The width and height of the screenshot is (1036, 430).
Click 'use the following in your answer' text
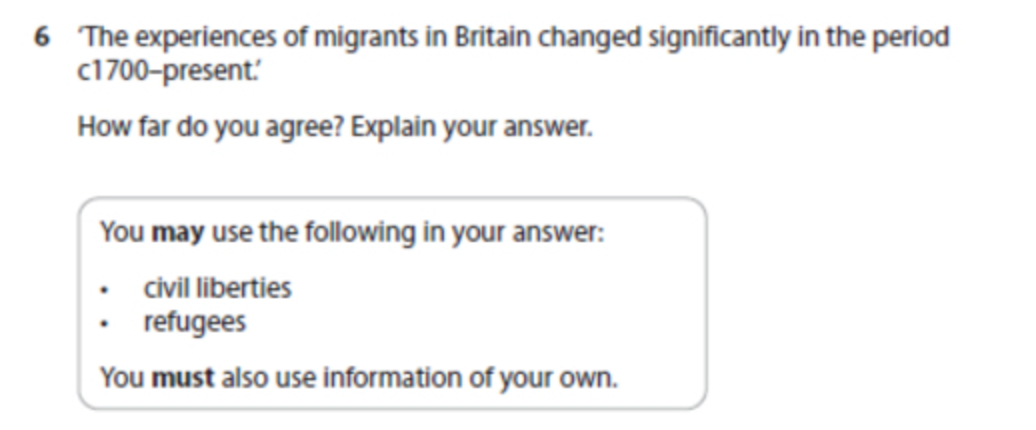coord(404,233)
